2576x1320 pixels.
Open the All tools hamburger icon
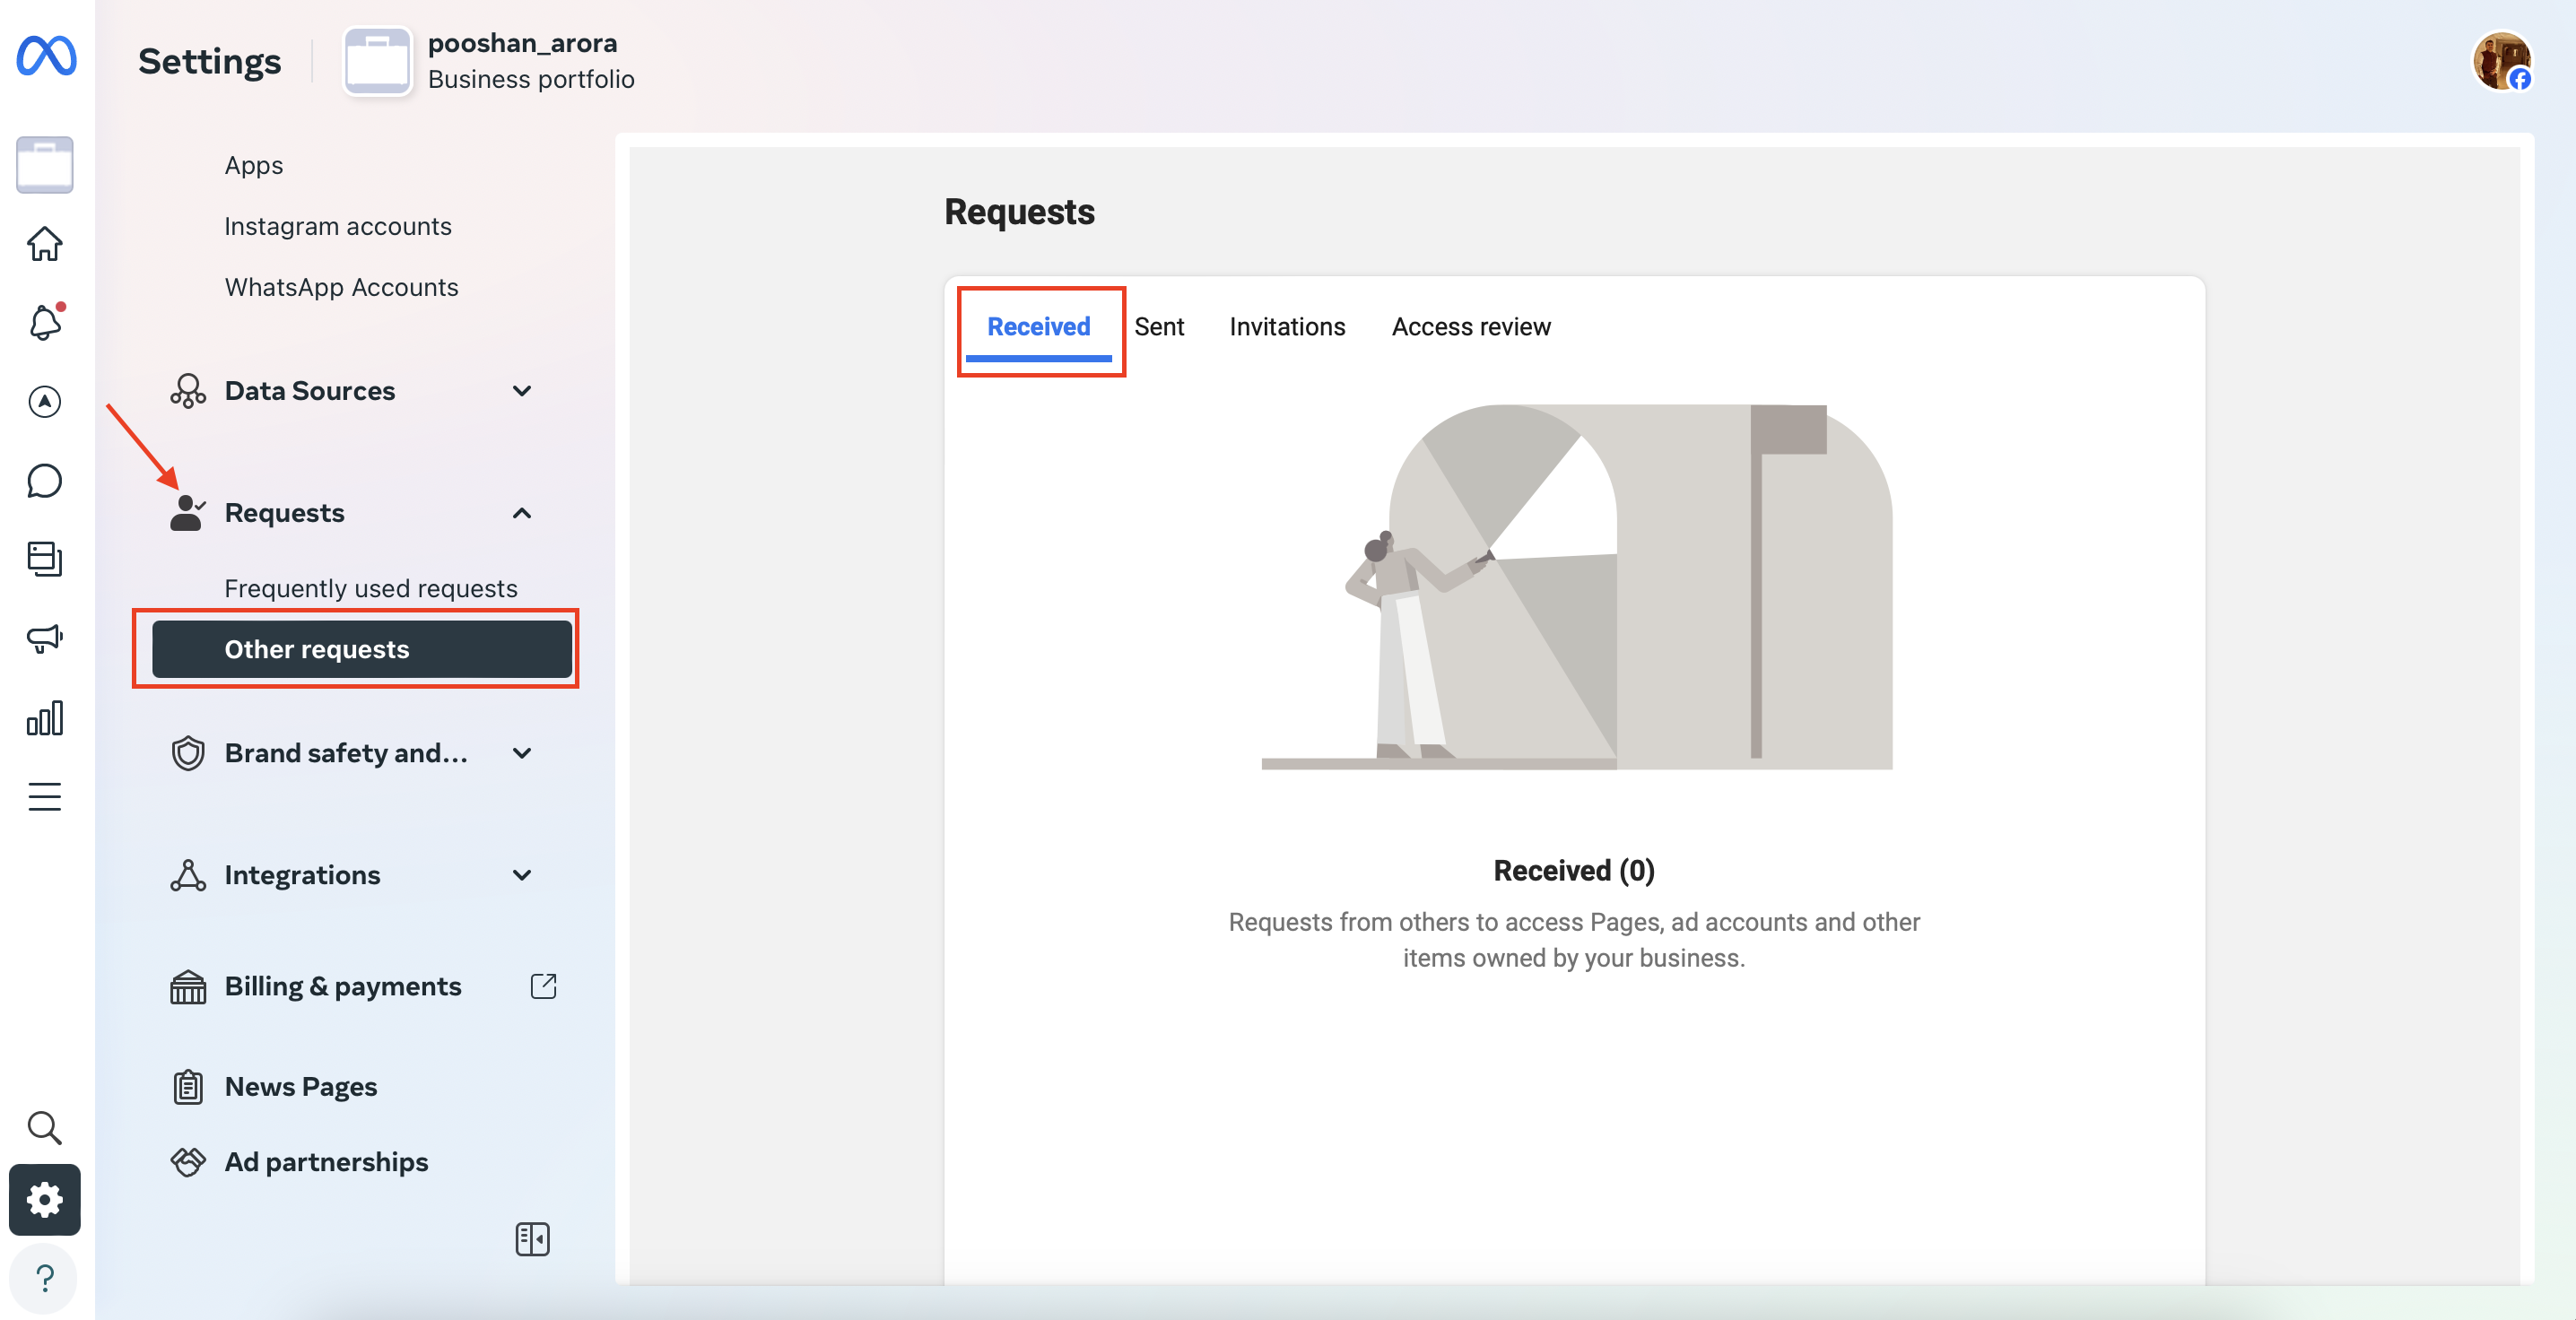[45, 797]
